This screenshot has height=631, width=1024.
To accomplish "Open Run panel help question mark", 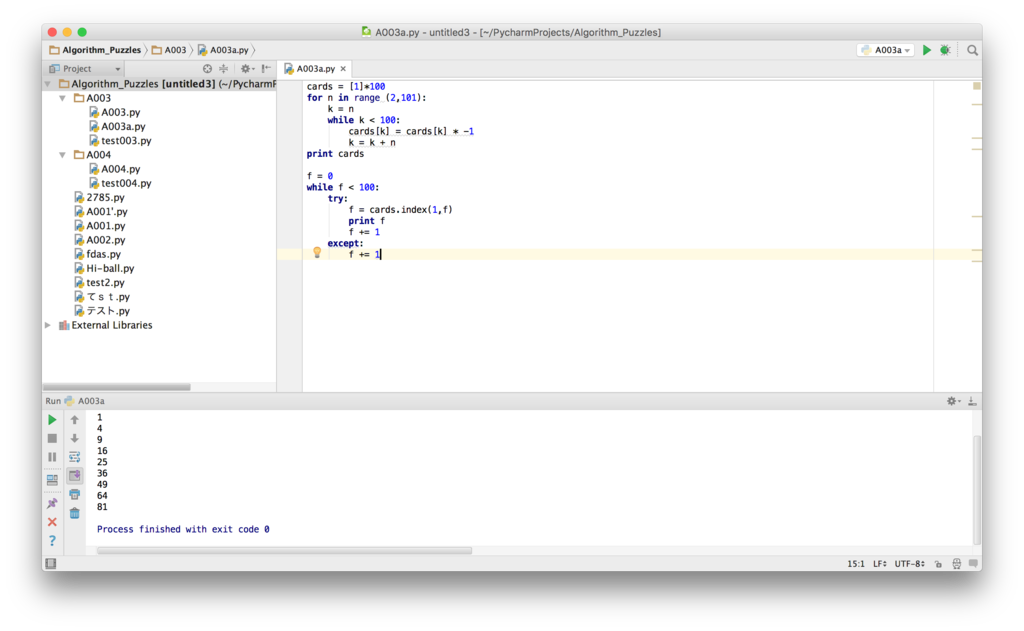I will click(52, 541).
